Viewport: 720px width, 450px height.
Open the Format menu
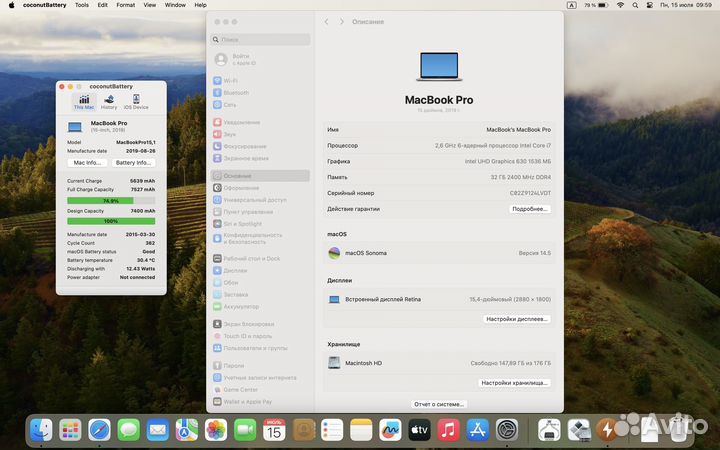pos(125,5)
